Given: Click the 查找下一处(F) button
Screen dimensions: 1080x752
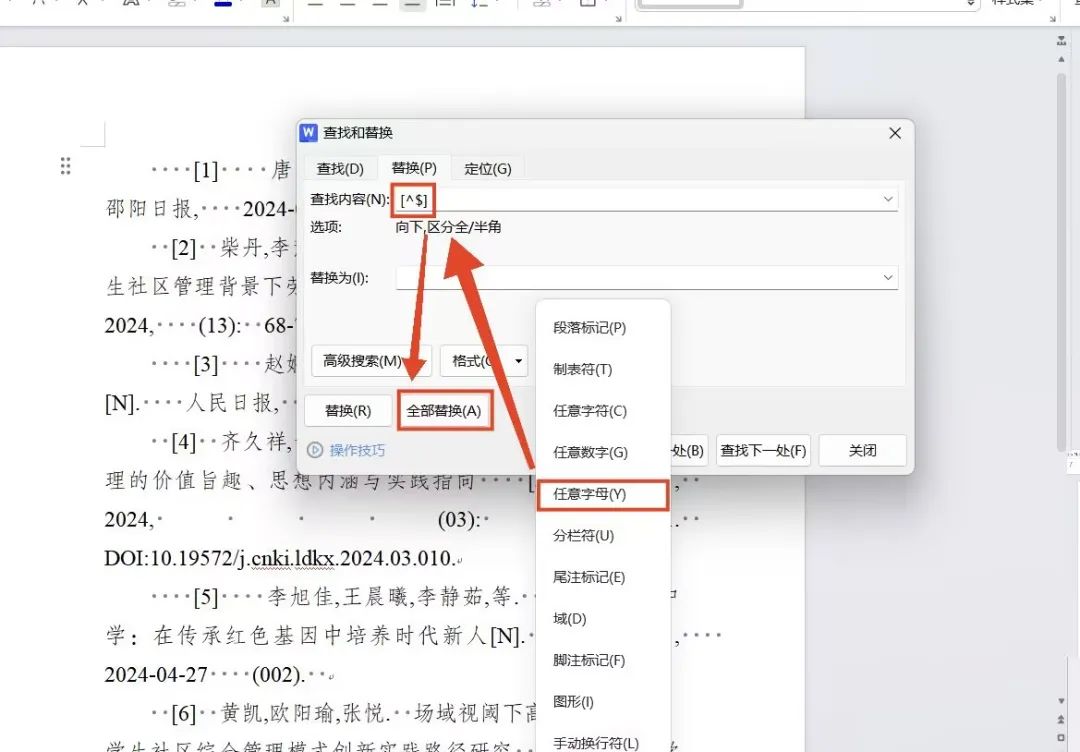Looking at the screenshot, I should [763, 450].
